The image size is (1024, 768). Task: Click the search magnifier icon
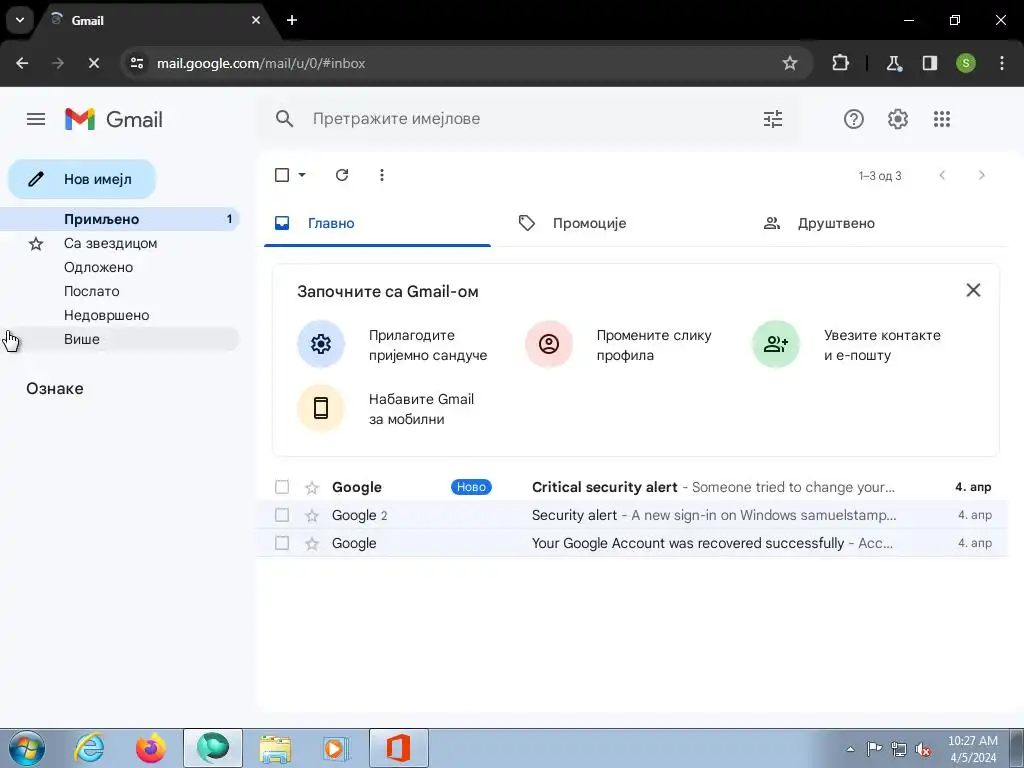coord(284,119)
